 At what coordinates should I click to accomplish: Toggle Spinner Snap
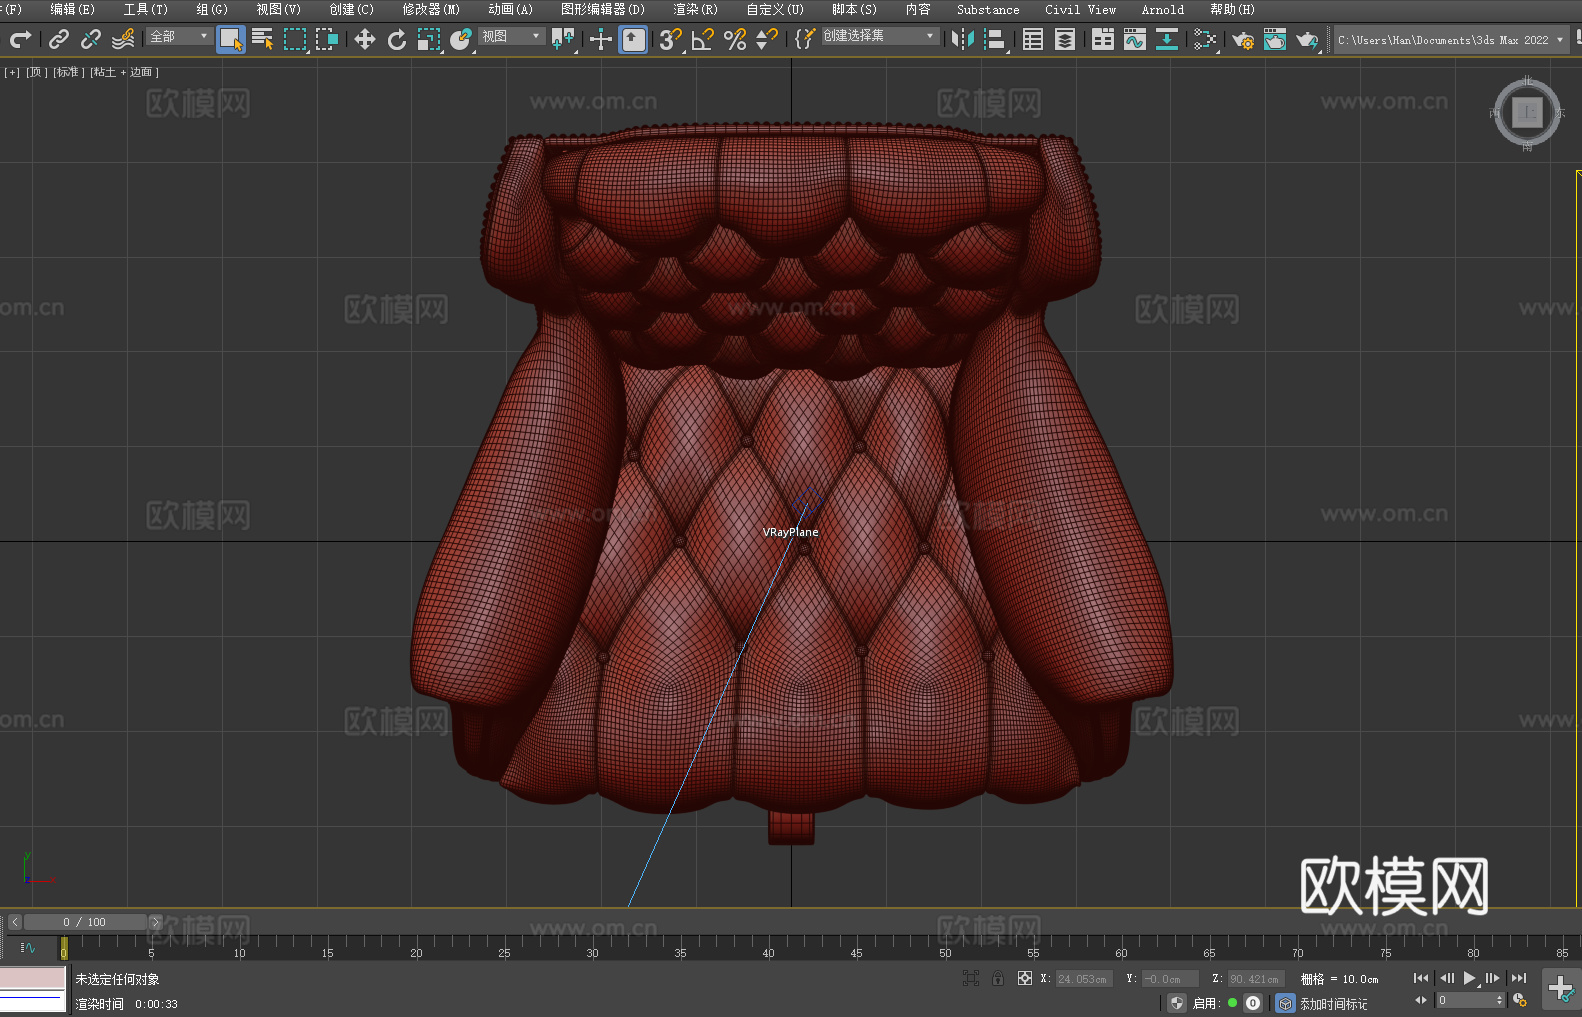(767, 39)
